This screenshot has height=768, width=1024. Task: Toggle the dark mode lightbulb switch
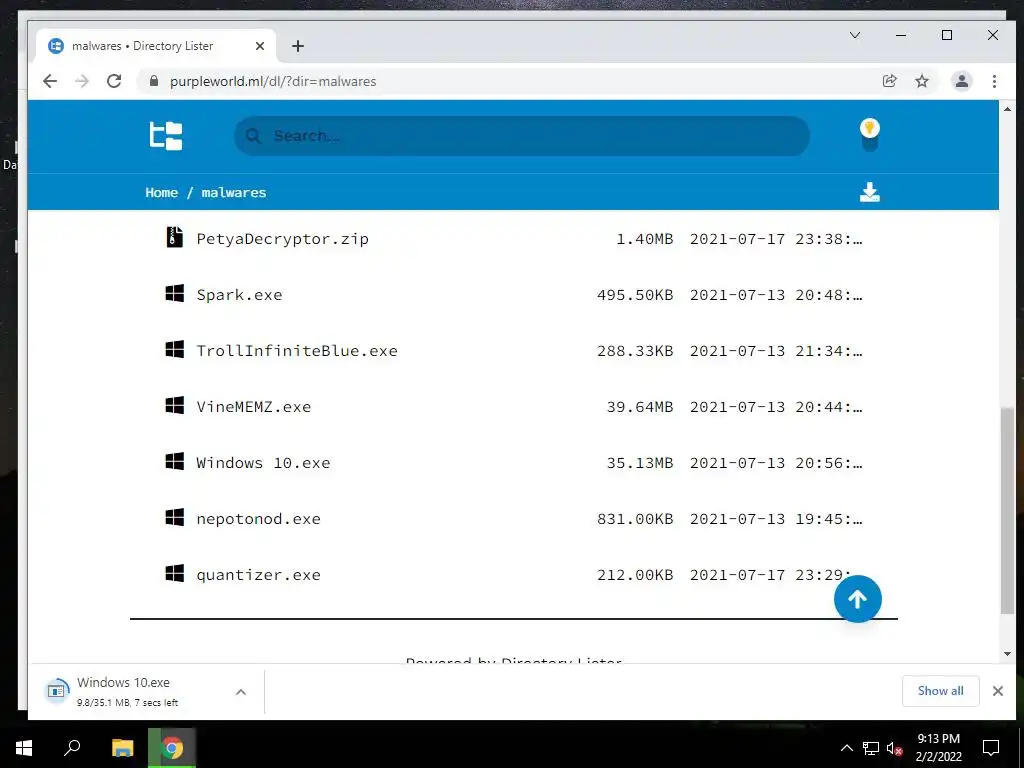[x=869, y=135]
